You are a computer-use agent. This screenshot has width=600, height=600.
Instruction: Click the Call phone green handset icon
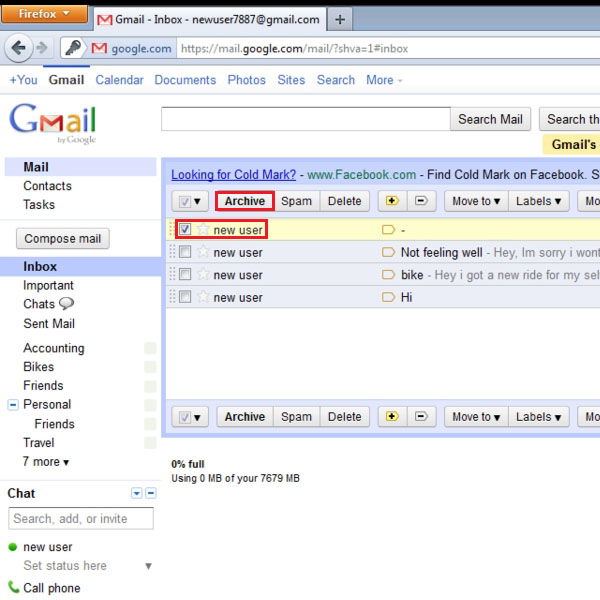pos(13,587)
